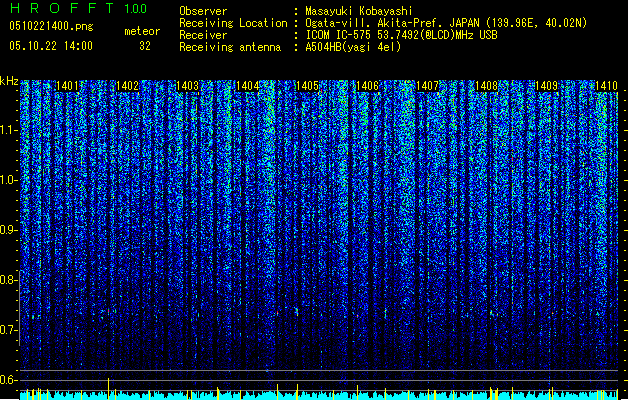Click the 1.0 kHz axis label

click(x=8, y=180)
